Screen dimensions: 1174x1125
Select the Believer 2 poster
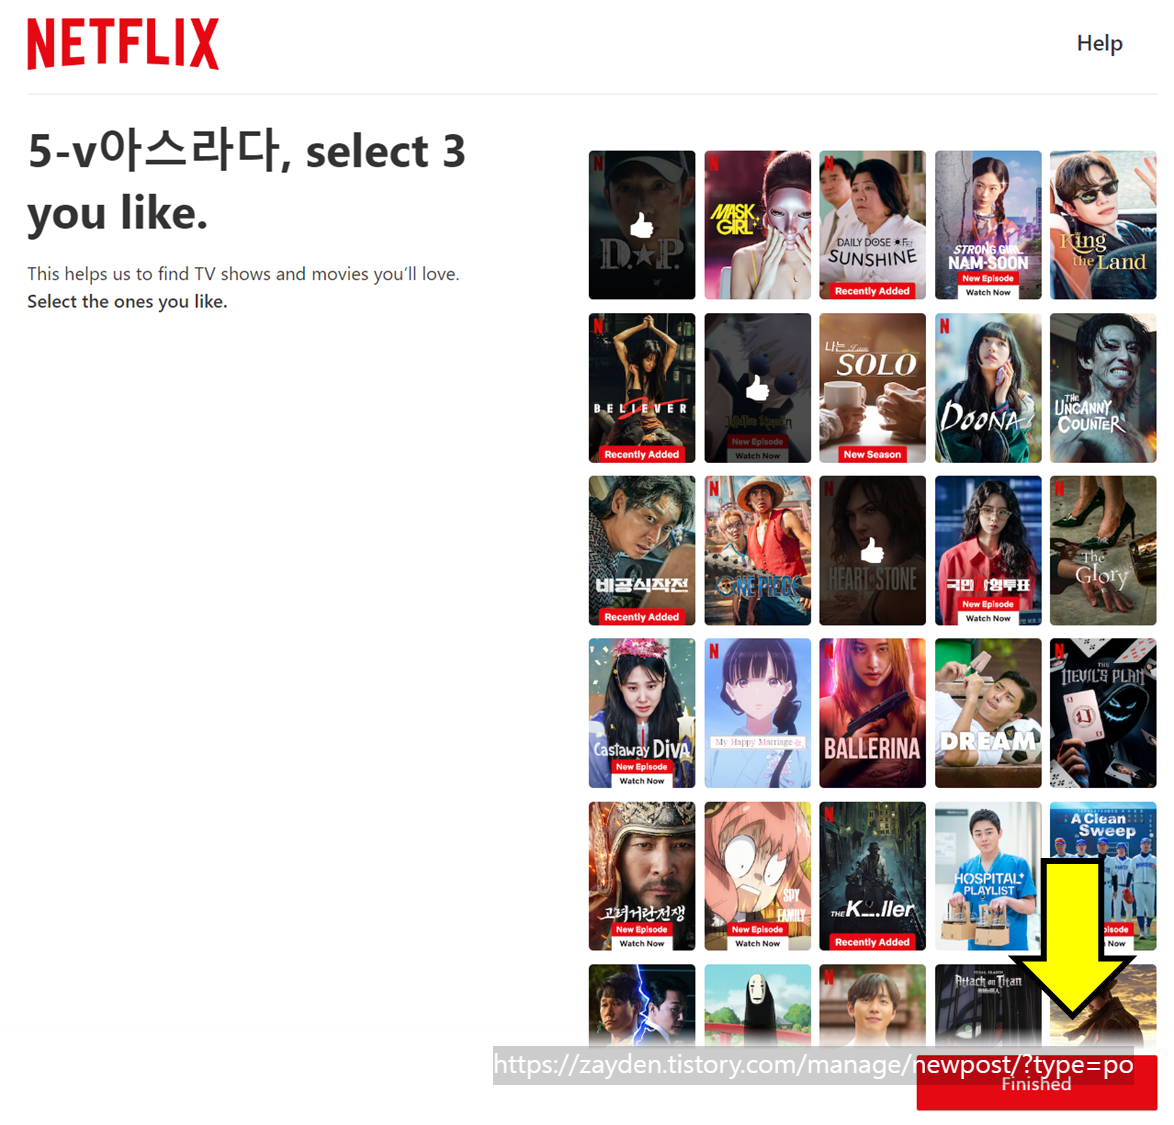tap(642, 388)
